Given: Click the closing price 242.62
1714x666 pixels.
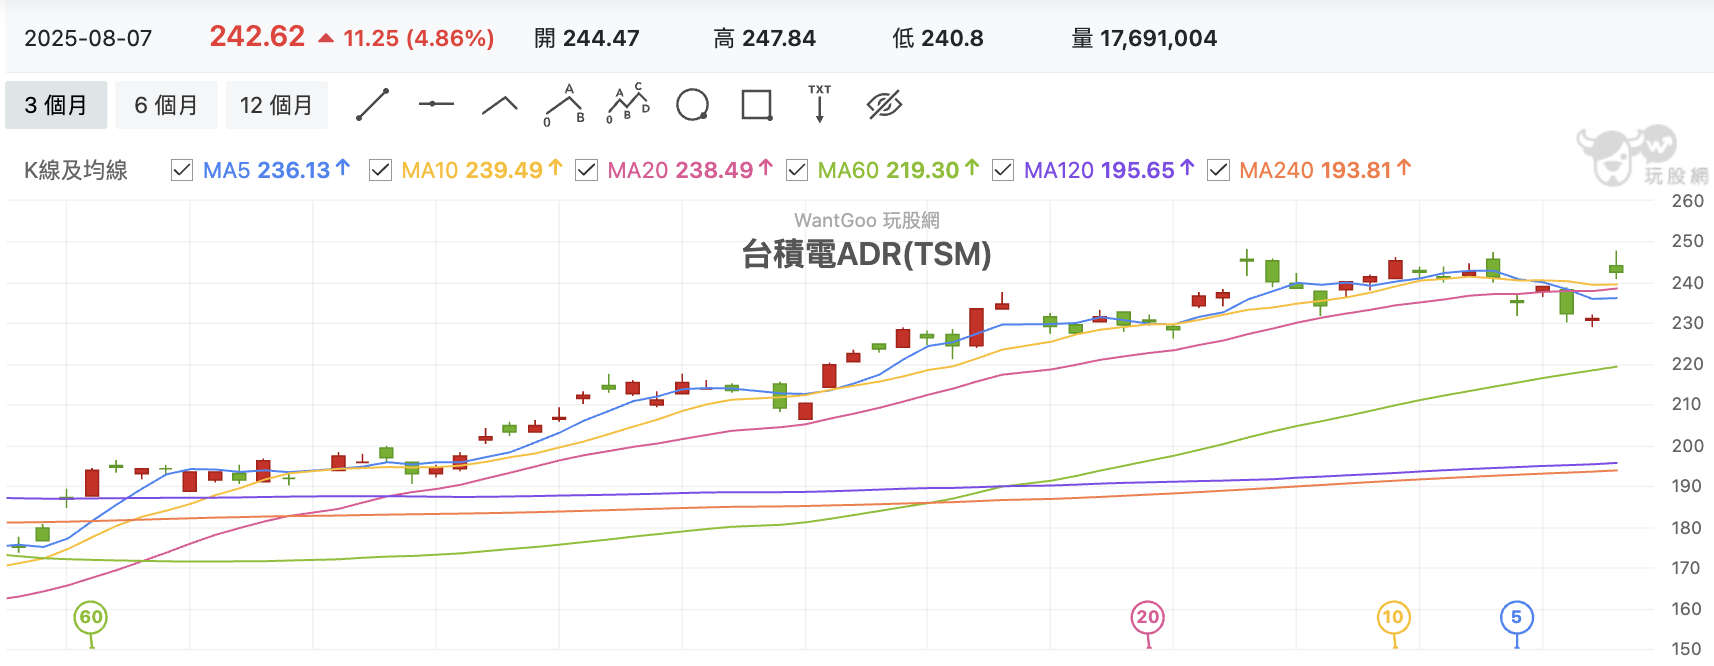Looking at the screenshot, I should pos(257,36).
